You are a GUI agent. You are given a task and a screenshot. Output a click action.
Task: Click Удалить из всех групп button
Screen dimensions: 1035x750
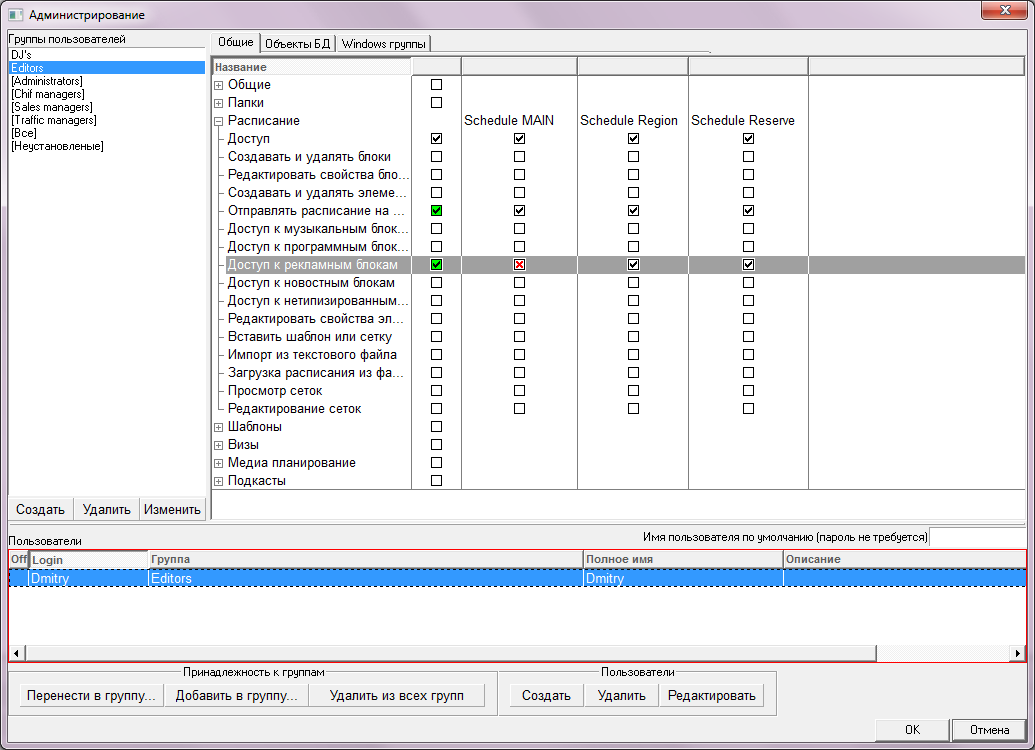click(x=397, y=696)
